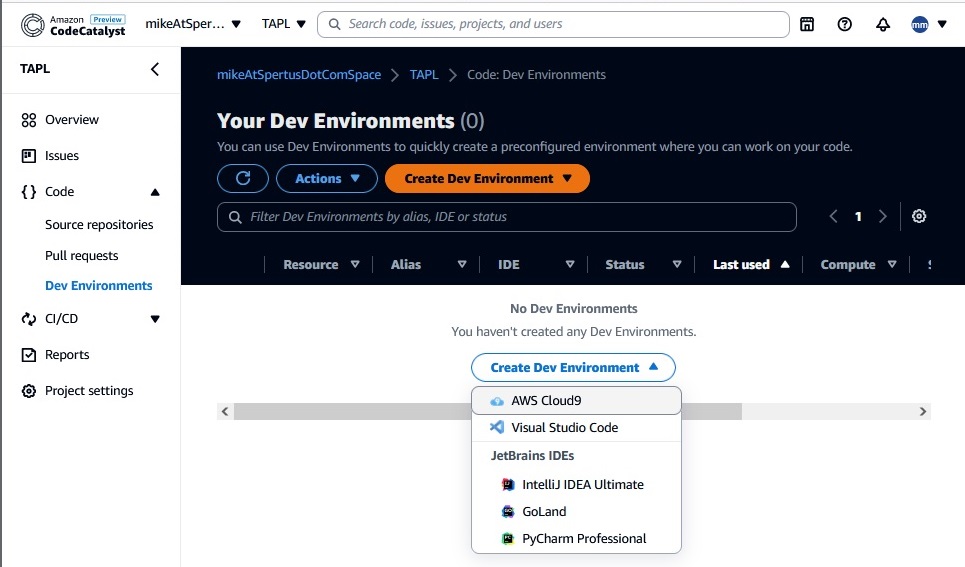Image resolution: width=965 pixels, height=567 pixels.
Task: Click the GoLand icon
Action: point(508,512)
